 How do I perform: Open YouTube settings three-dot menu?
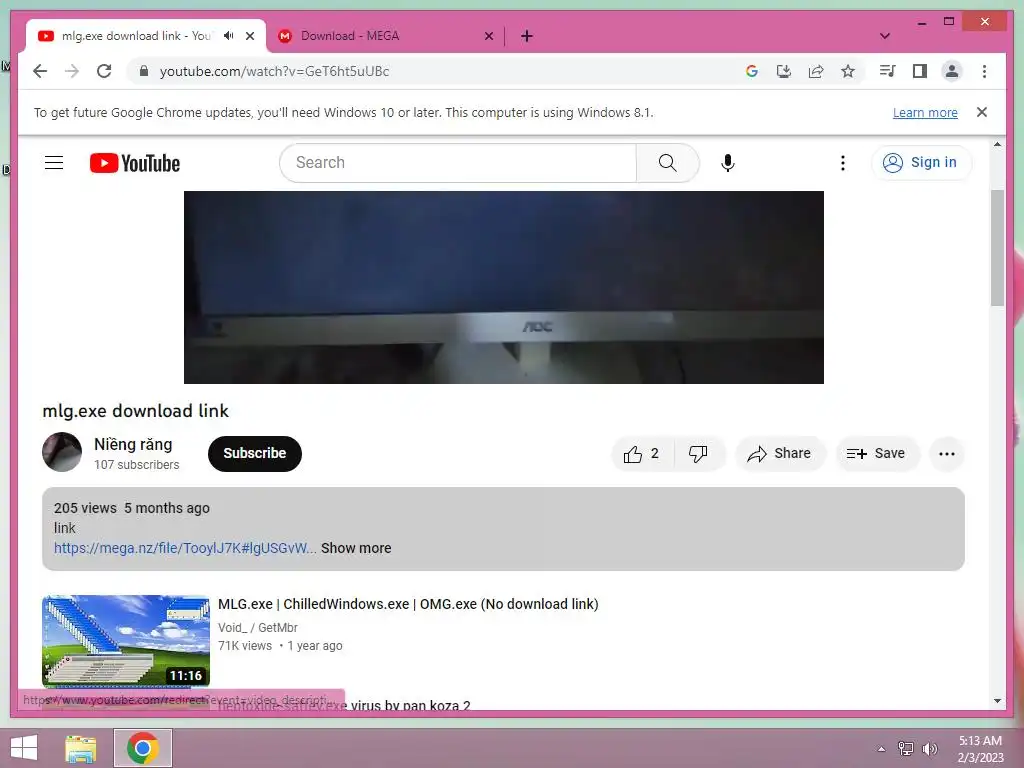(x=842, y=163)
